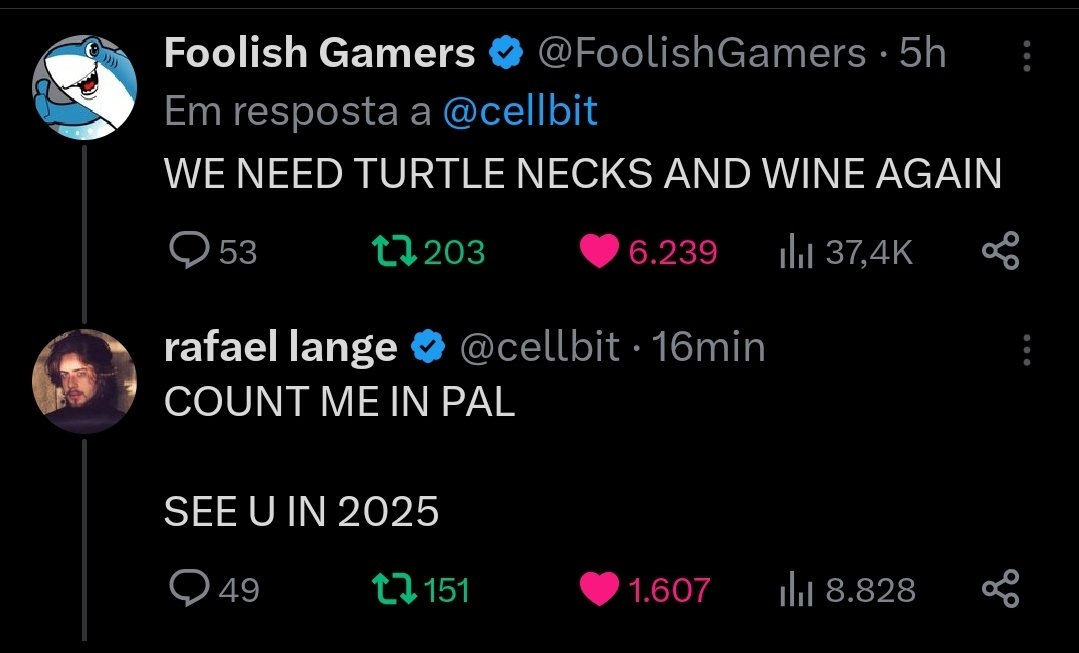Reply to rafael lange's tweet with 49 comments
Screen dimensions: 1079x653
[x=214, y=589]
